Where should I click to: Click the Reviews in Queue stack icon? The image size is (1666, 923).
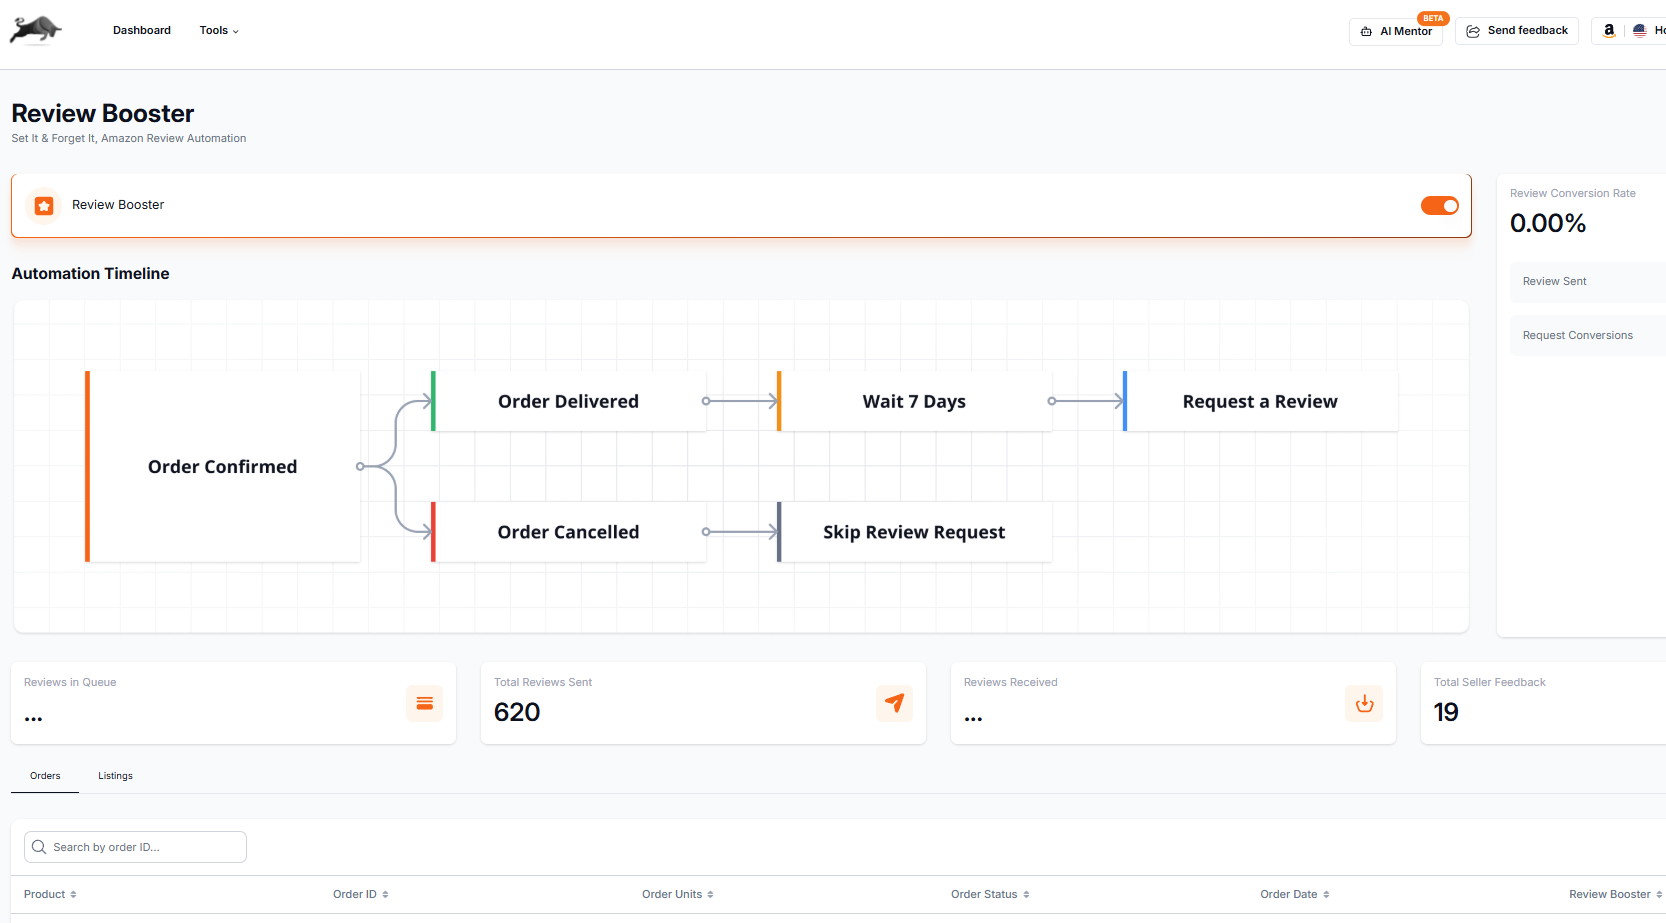click(x=425, y=703)
